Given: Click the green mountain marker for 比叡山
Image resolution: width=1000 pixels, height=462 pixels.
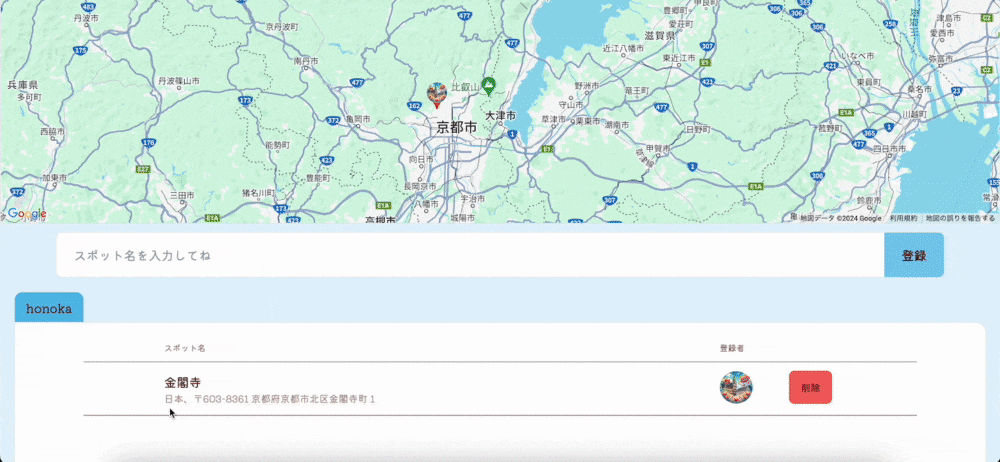Looking at the screenshot, I should (x=489, y=86).
